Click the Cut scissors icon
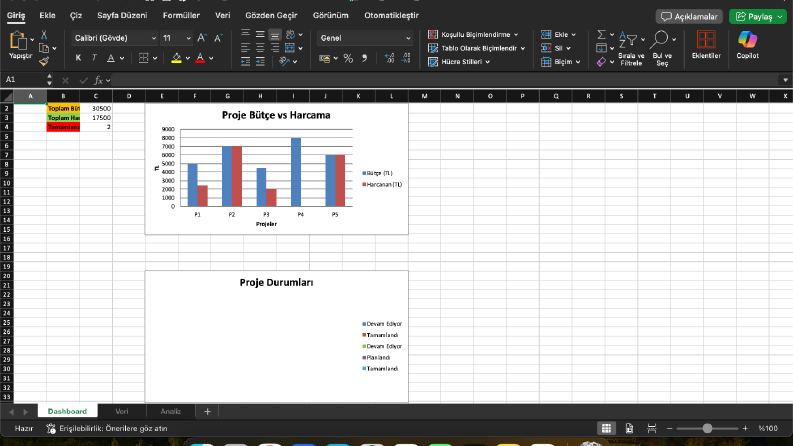Screen dimensions: 793x446 point(43,34)
